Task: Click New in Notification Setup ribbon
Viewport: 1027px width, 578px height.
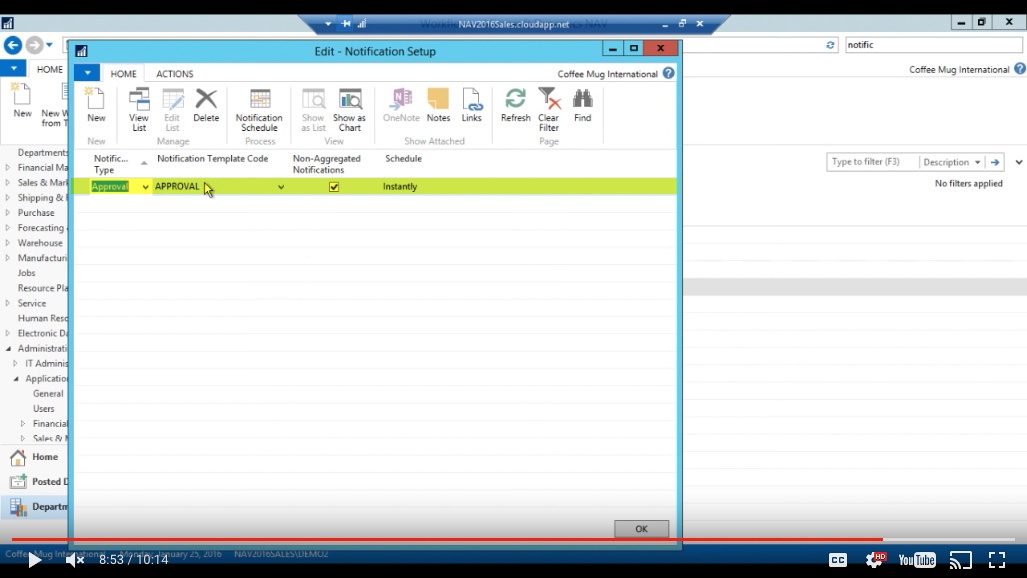Action: tap(96, 105)
